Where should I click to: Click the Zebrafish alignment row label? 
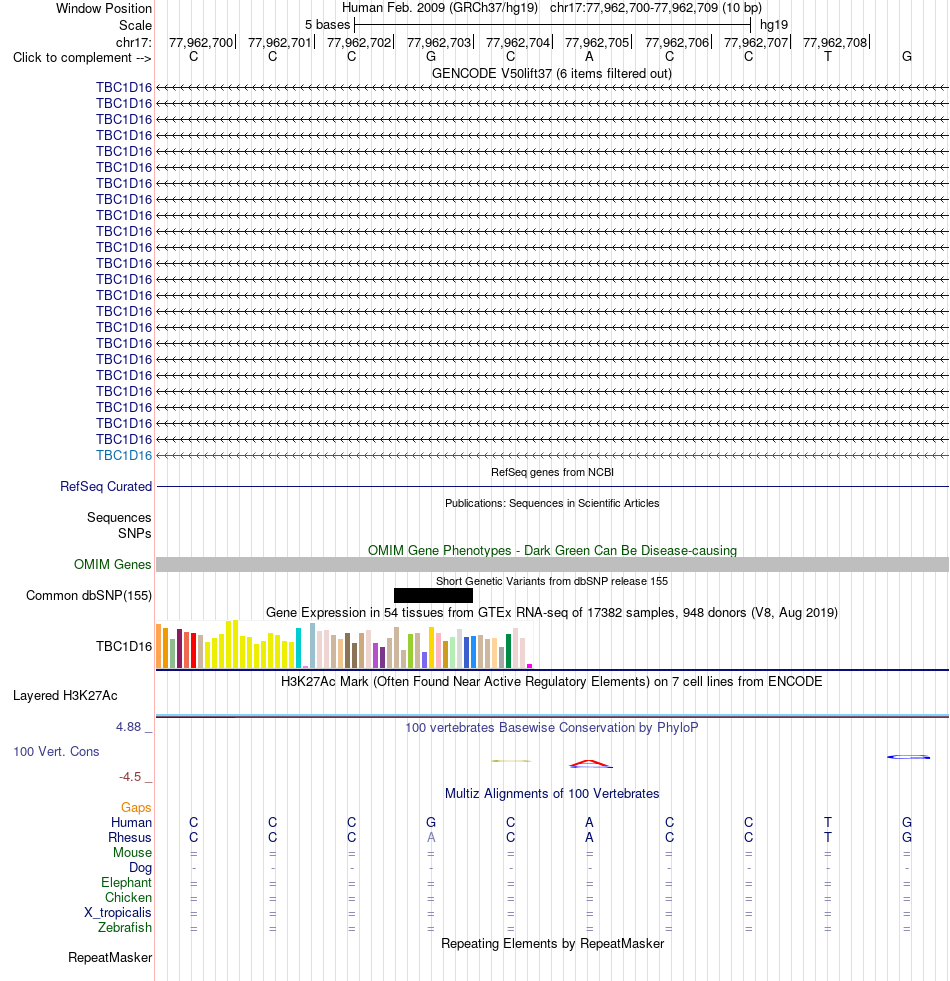pos(125,927)
